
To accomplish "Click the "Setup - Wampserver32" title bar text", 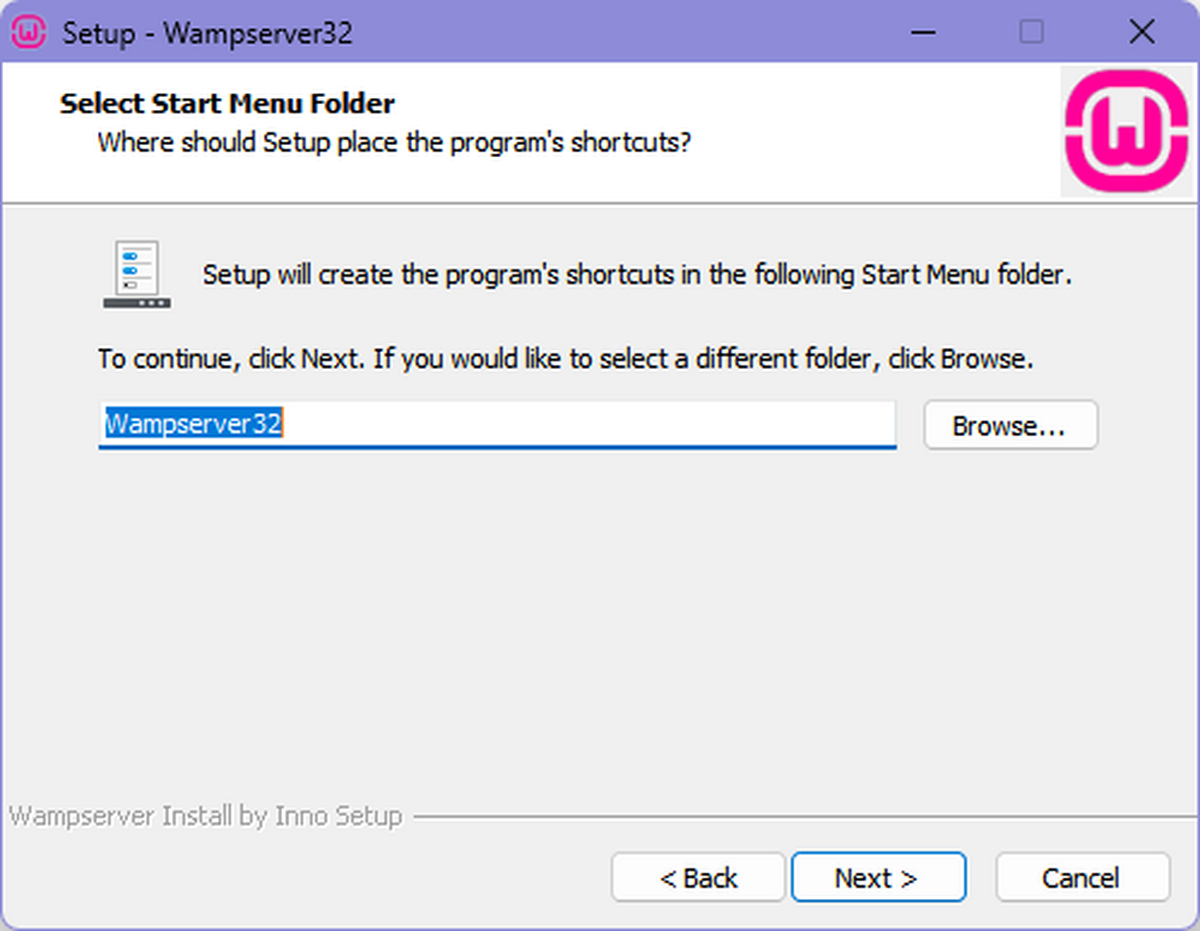I will point(207,32).
